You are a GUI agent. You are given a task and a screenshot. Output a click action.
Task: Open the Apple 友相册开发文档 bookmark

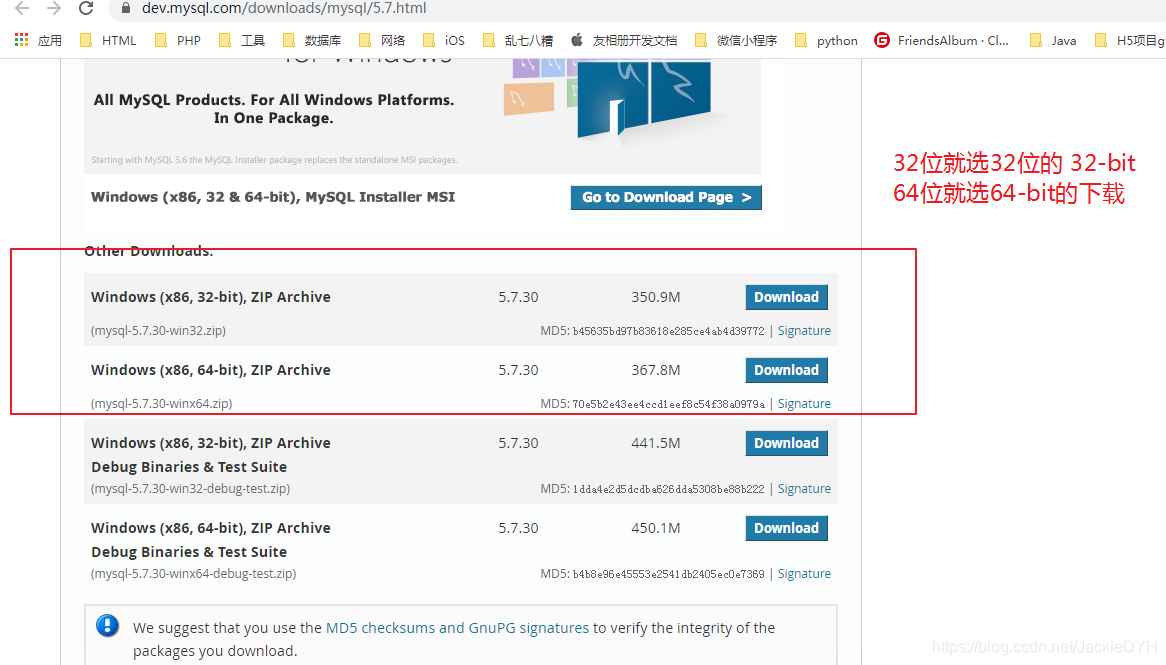point(624,40)
